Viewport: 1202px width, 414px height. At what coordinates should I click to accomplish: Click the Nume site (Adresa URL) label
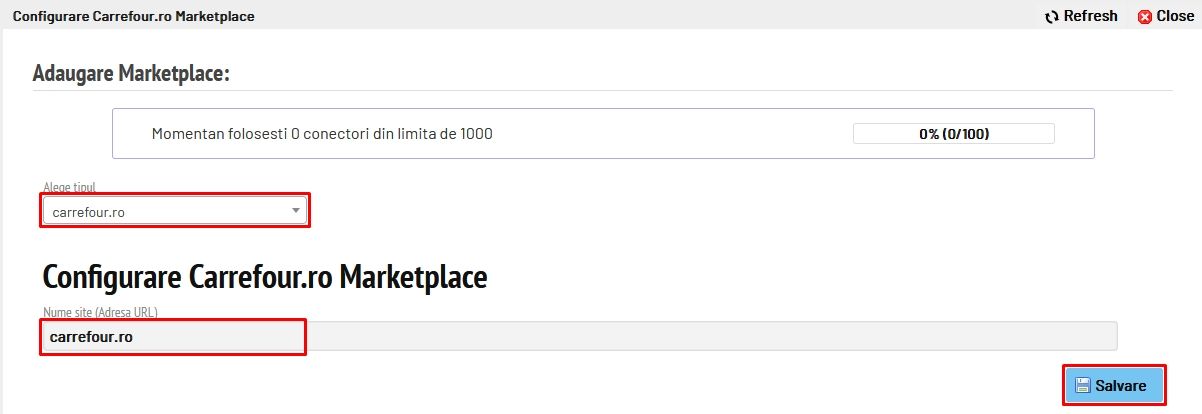[x=100, y=312]
